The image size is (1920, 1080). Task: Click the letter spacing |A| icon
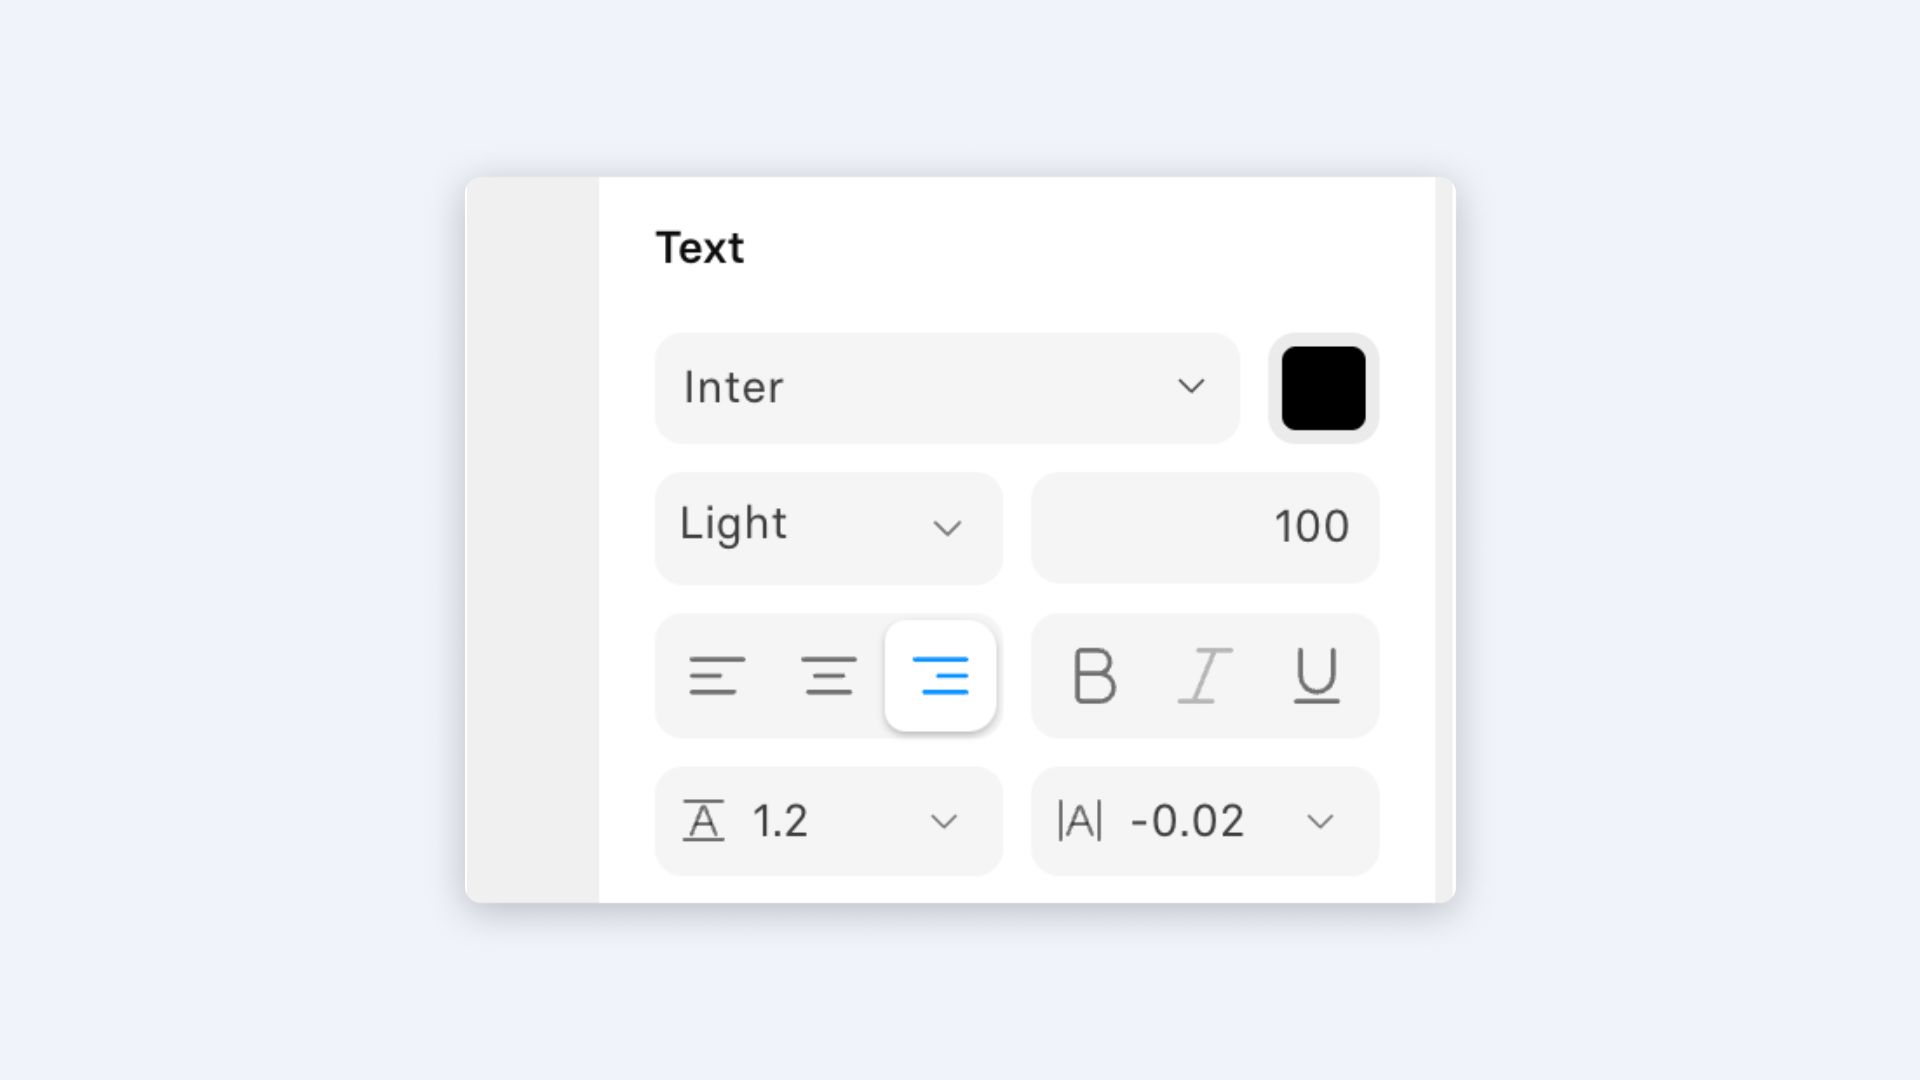(1080, 821)
